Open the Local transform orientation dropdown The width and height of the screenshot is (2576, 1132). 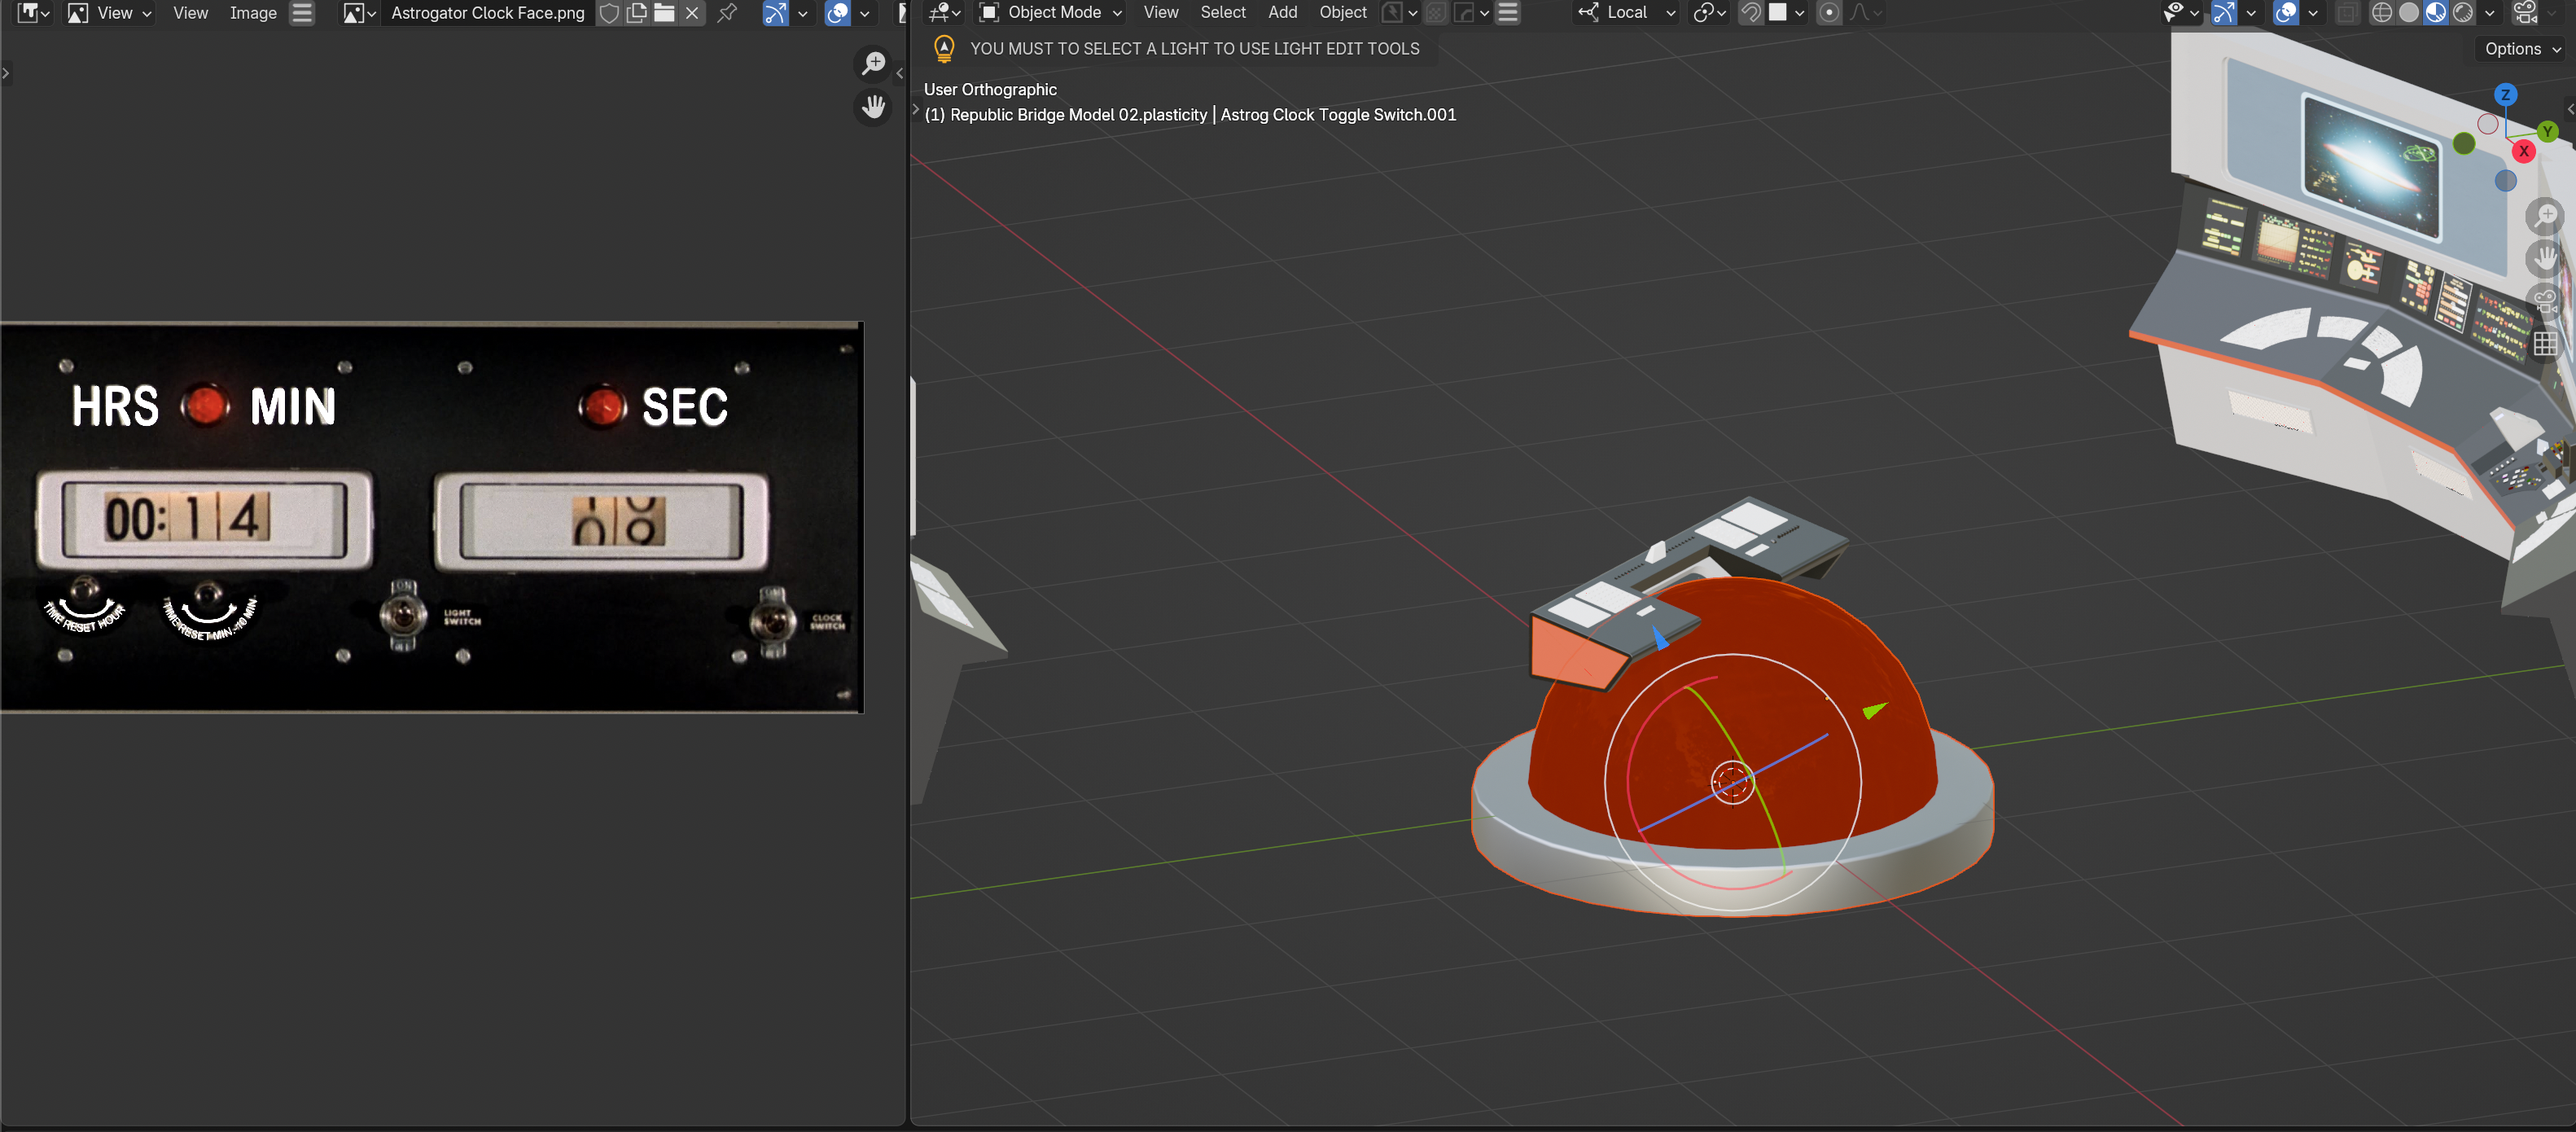(x=1627, y=13)
